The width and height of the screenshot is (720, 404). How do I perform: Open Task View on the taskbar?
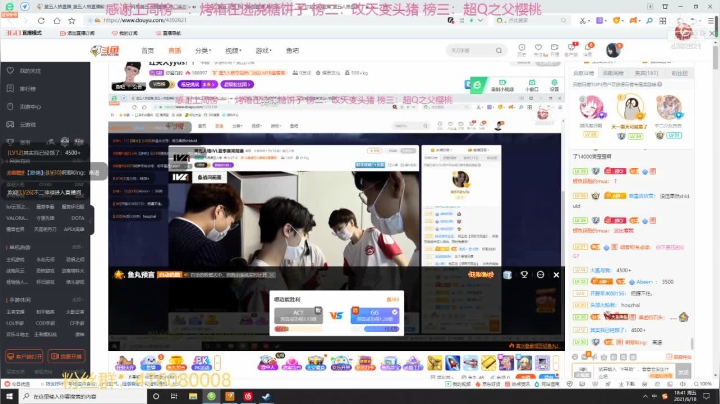pyautogui.click(x=174, y=396)
